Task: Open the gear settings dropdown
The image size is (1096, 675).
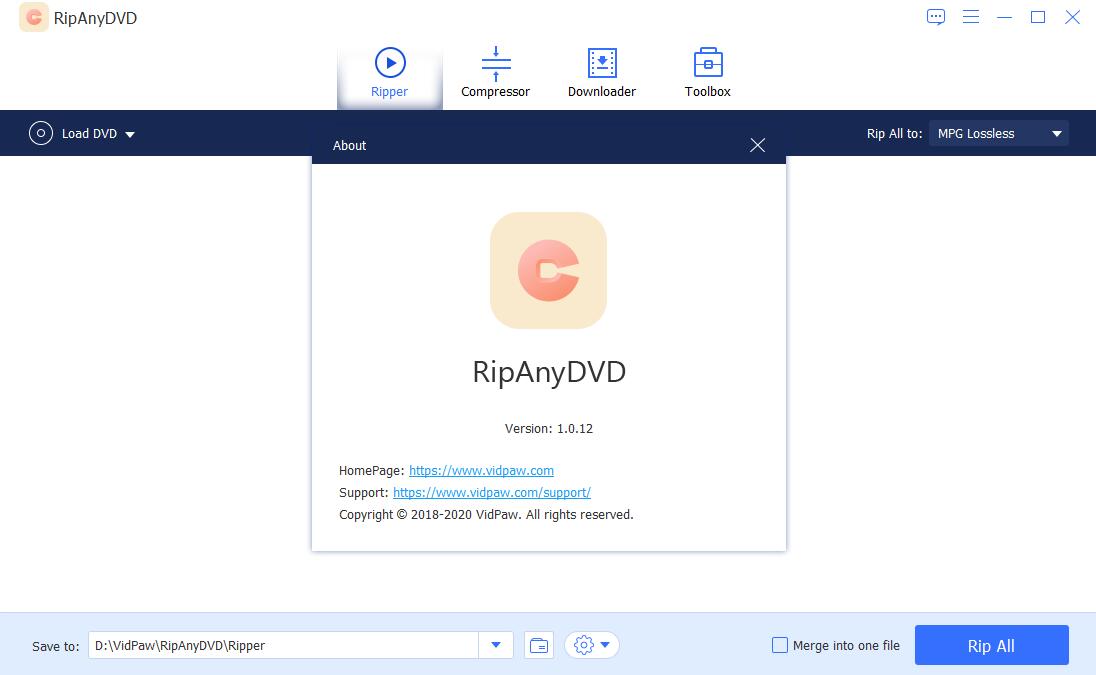Action: click(592, 645)
